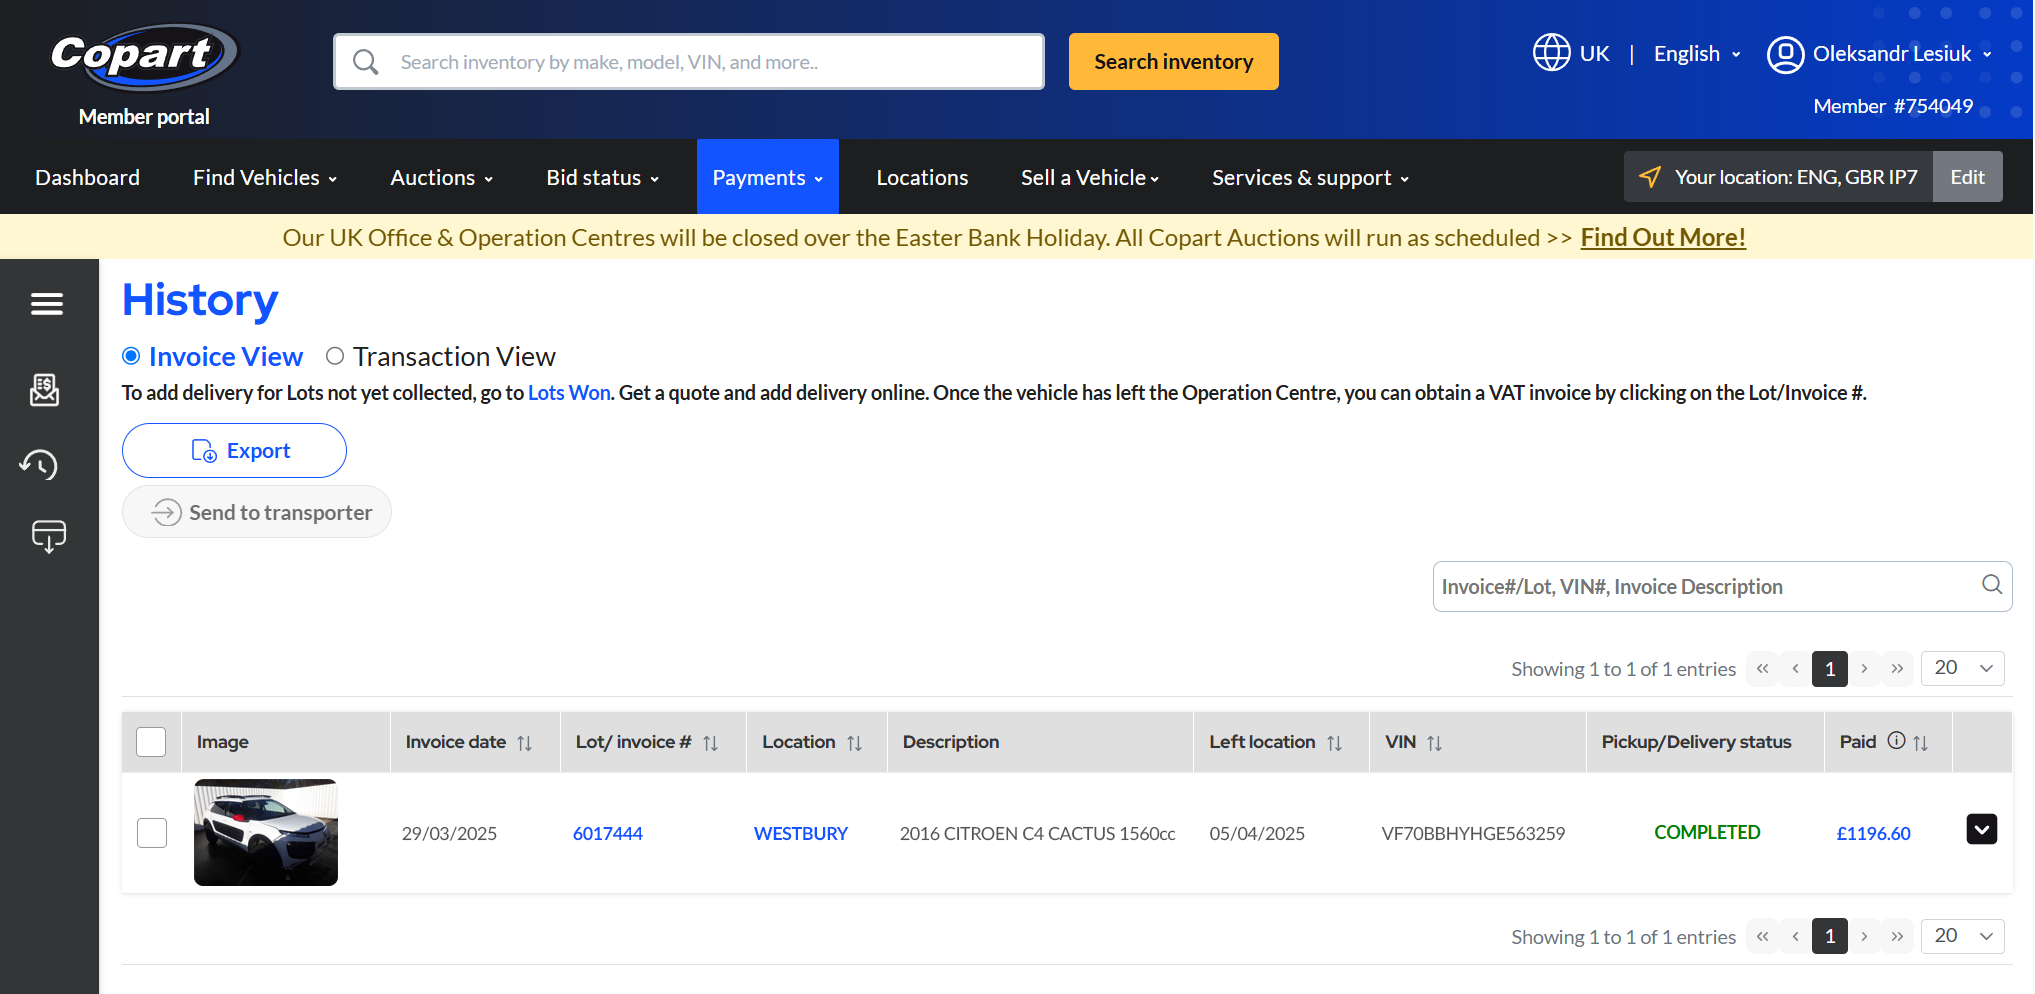
Task: Select page 1 in top pagination
Action: (x=1830, y=668)
